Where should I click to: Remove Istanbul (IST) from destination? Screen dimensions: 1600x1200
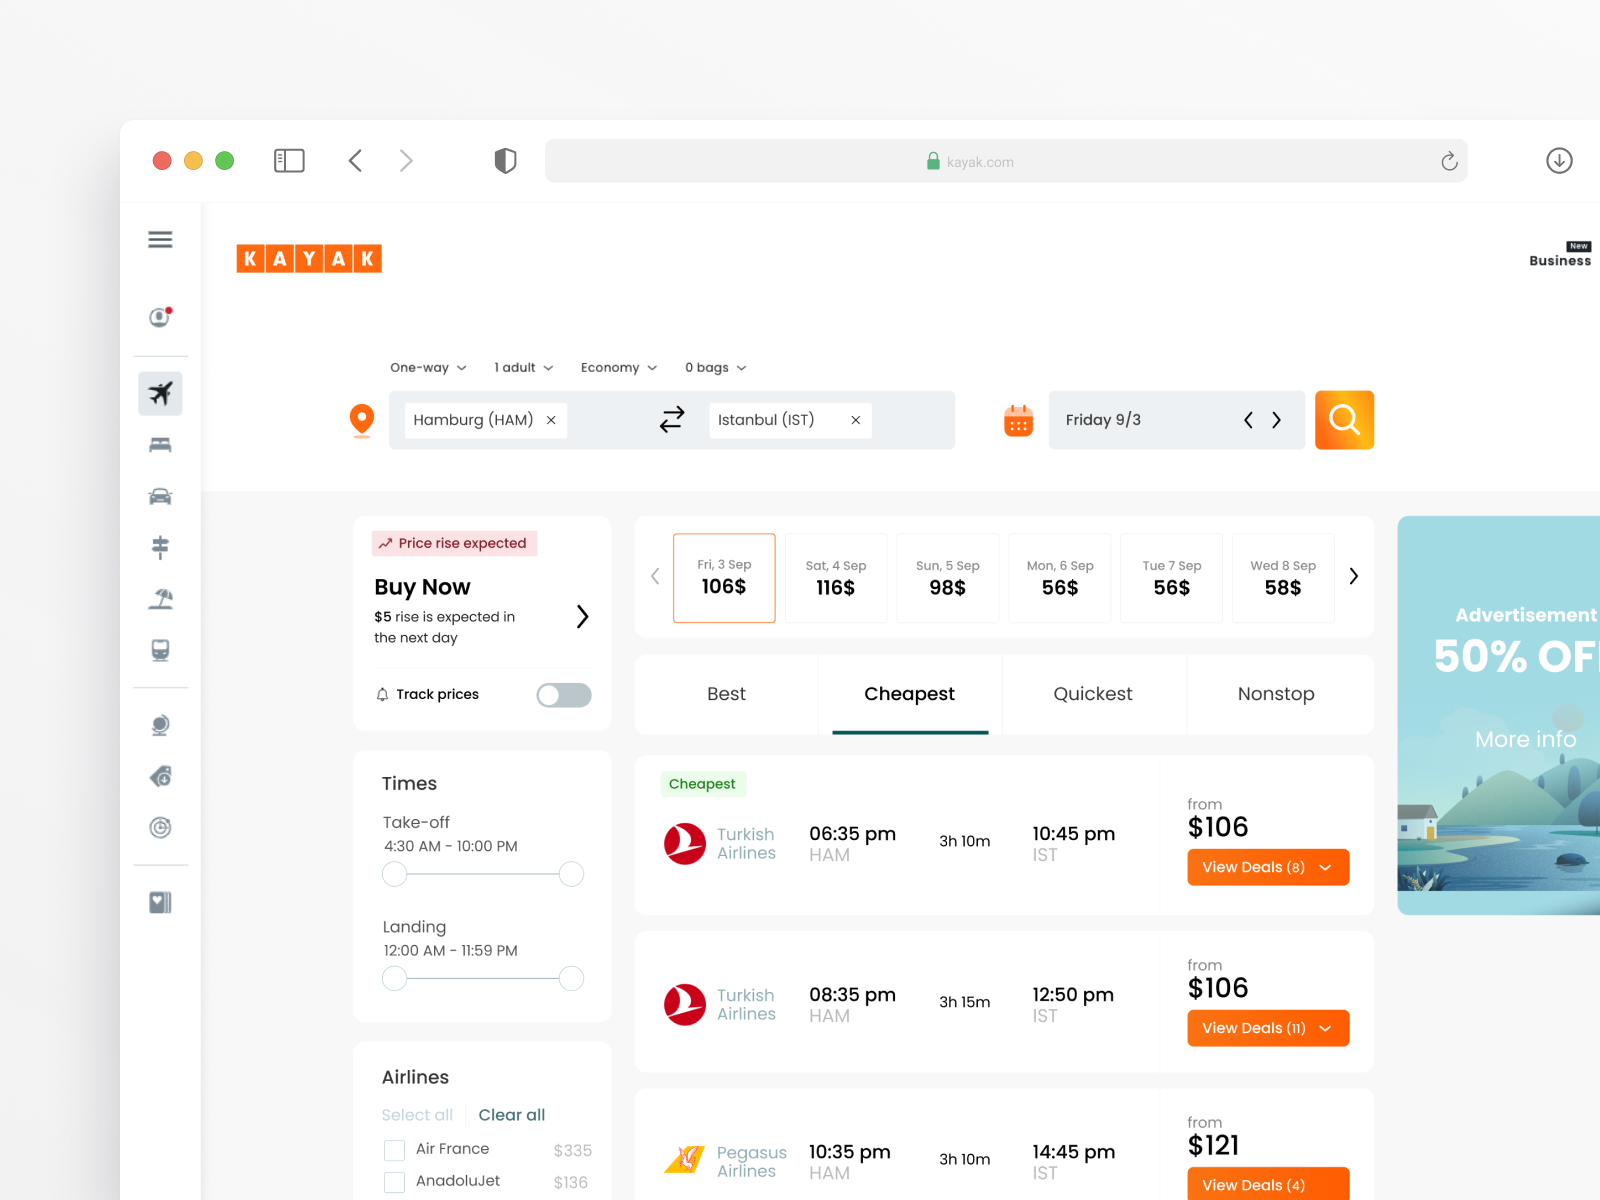pyautogui.click(x=856, y=420)
